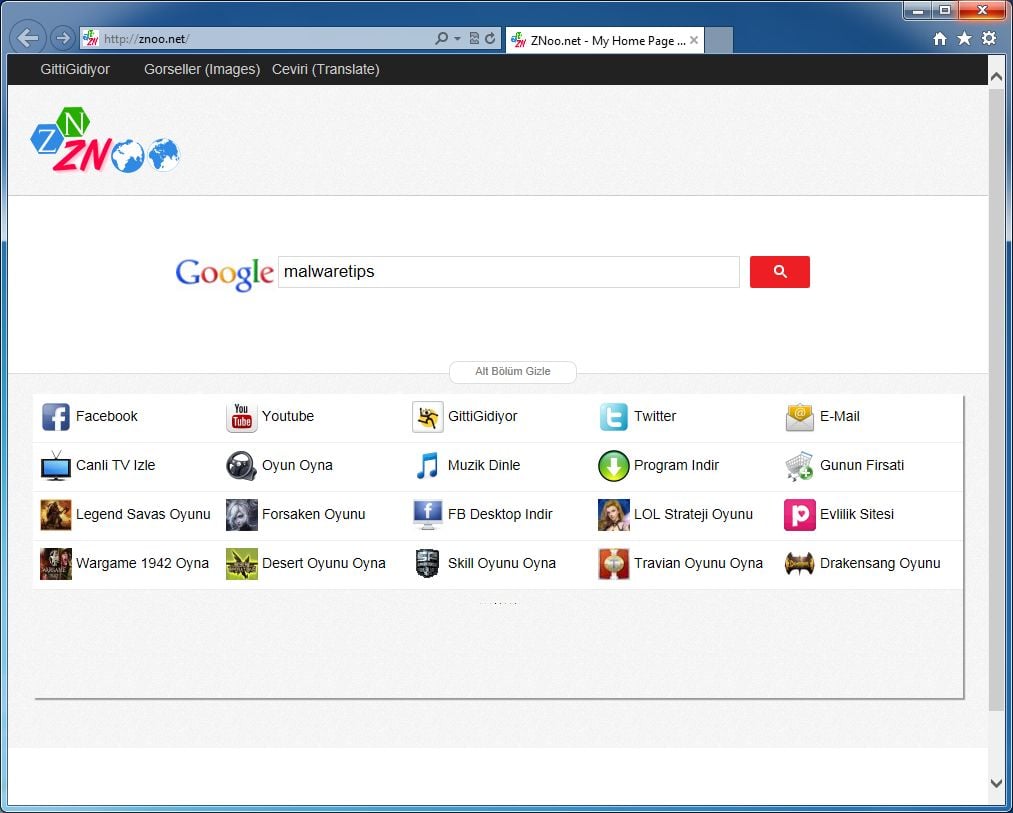Expand the address bar dropdown arrow
Screen dimensions: 1013x813
pos(457,39)
